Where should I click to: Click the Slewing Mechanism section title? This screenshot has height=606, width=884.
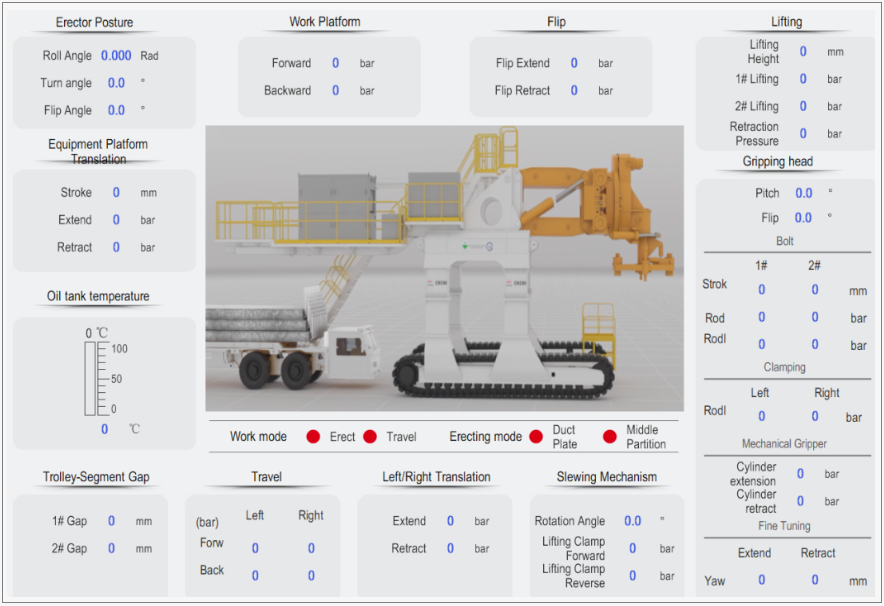pyautogui.click(x=607, y=477)
